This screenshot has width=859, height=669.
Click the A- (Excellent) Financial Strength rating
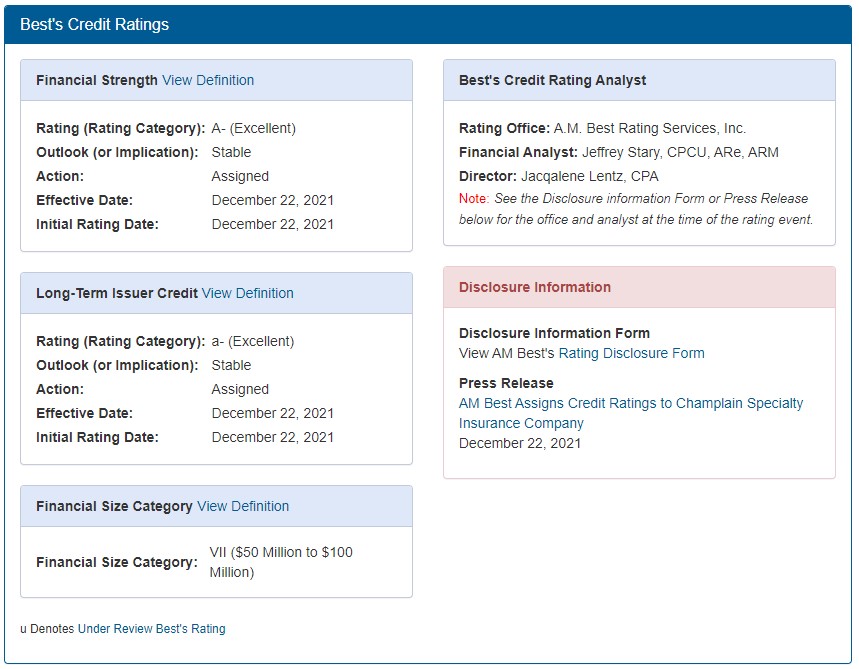[253, 128]
